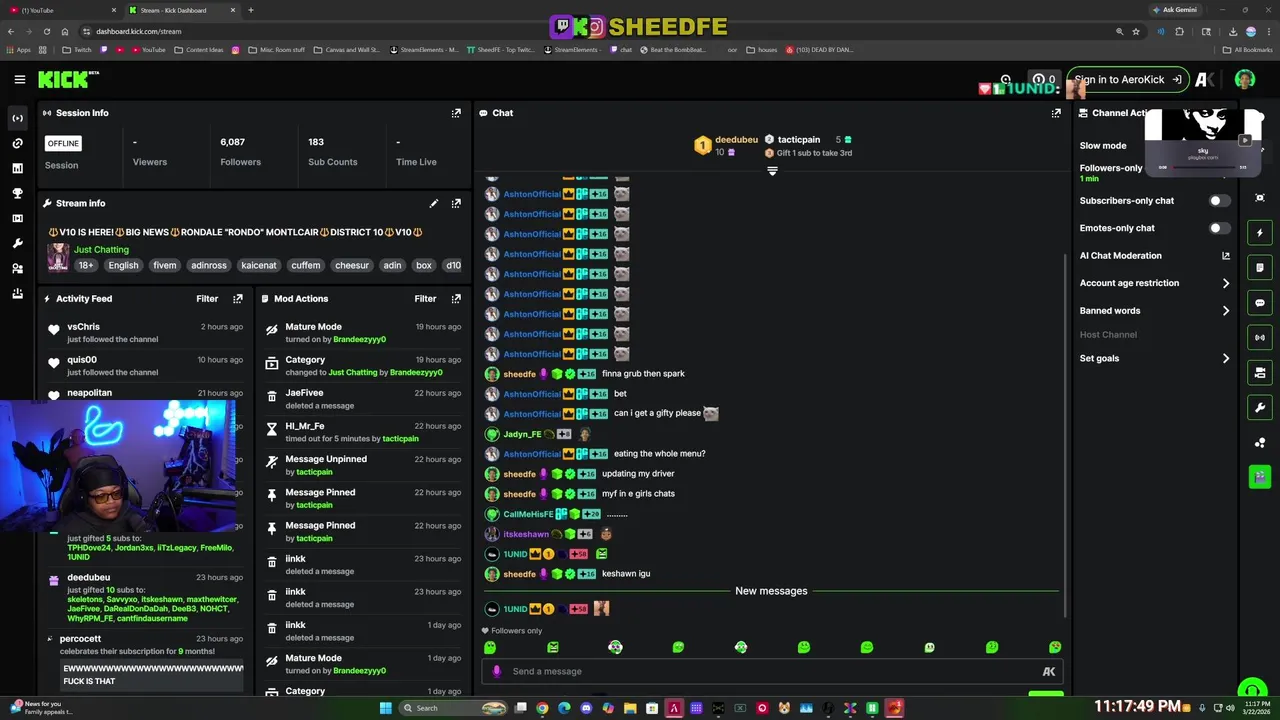Screen dimensions: 1280x720
Task: Toggle Subscribers-only chat switch
Action: pyautogui.click(x=1219, y=201)
